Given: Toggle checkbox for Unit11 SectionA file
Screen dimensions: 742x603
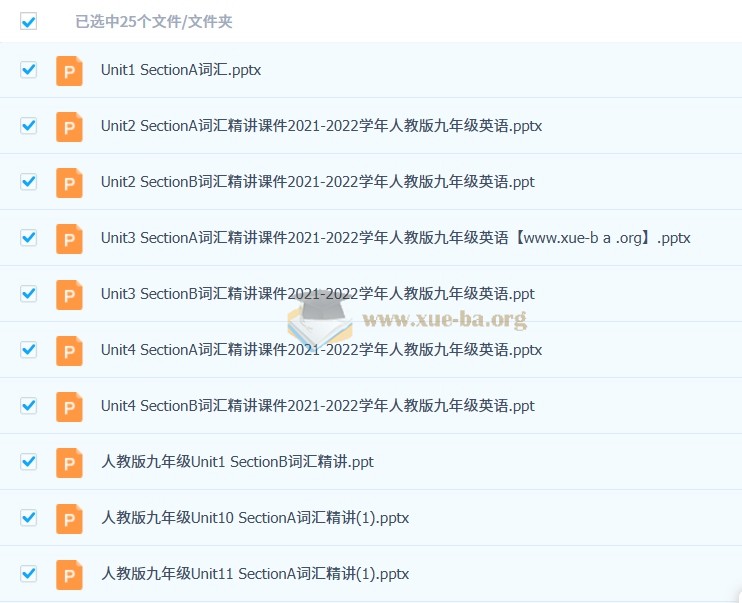Looking at the screenshot, I should tap(28, 573).
